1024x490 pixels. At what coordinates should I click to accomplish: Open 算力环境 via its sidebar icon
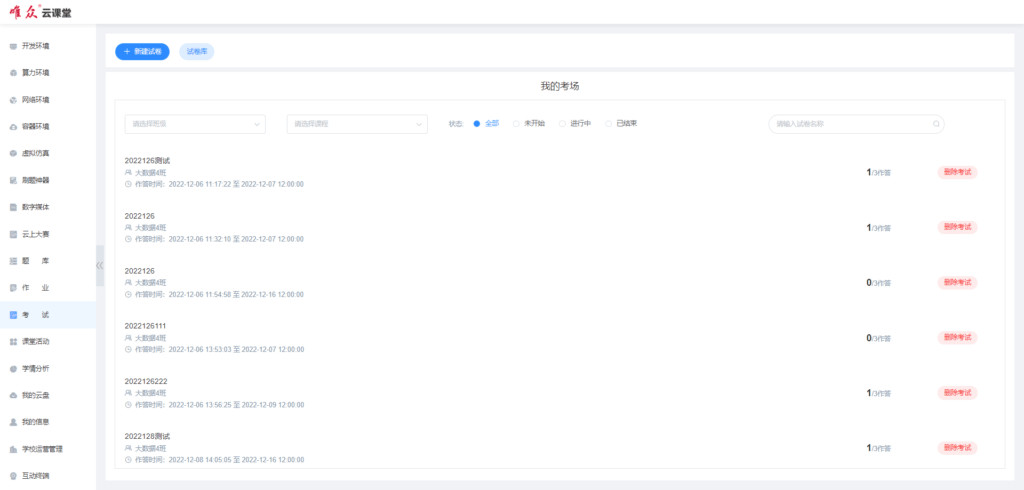pos(13,73)
